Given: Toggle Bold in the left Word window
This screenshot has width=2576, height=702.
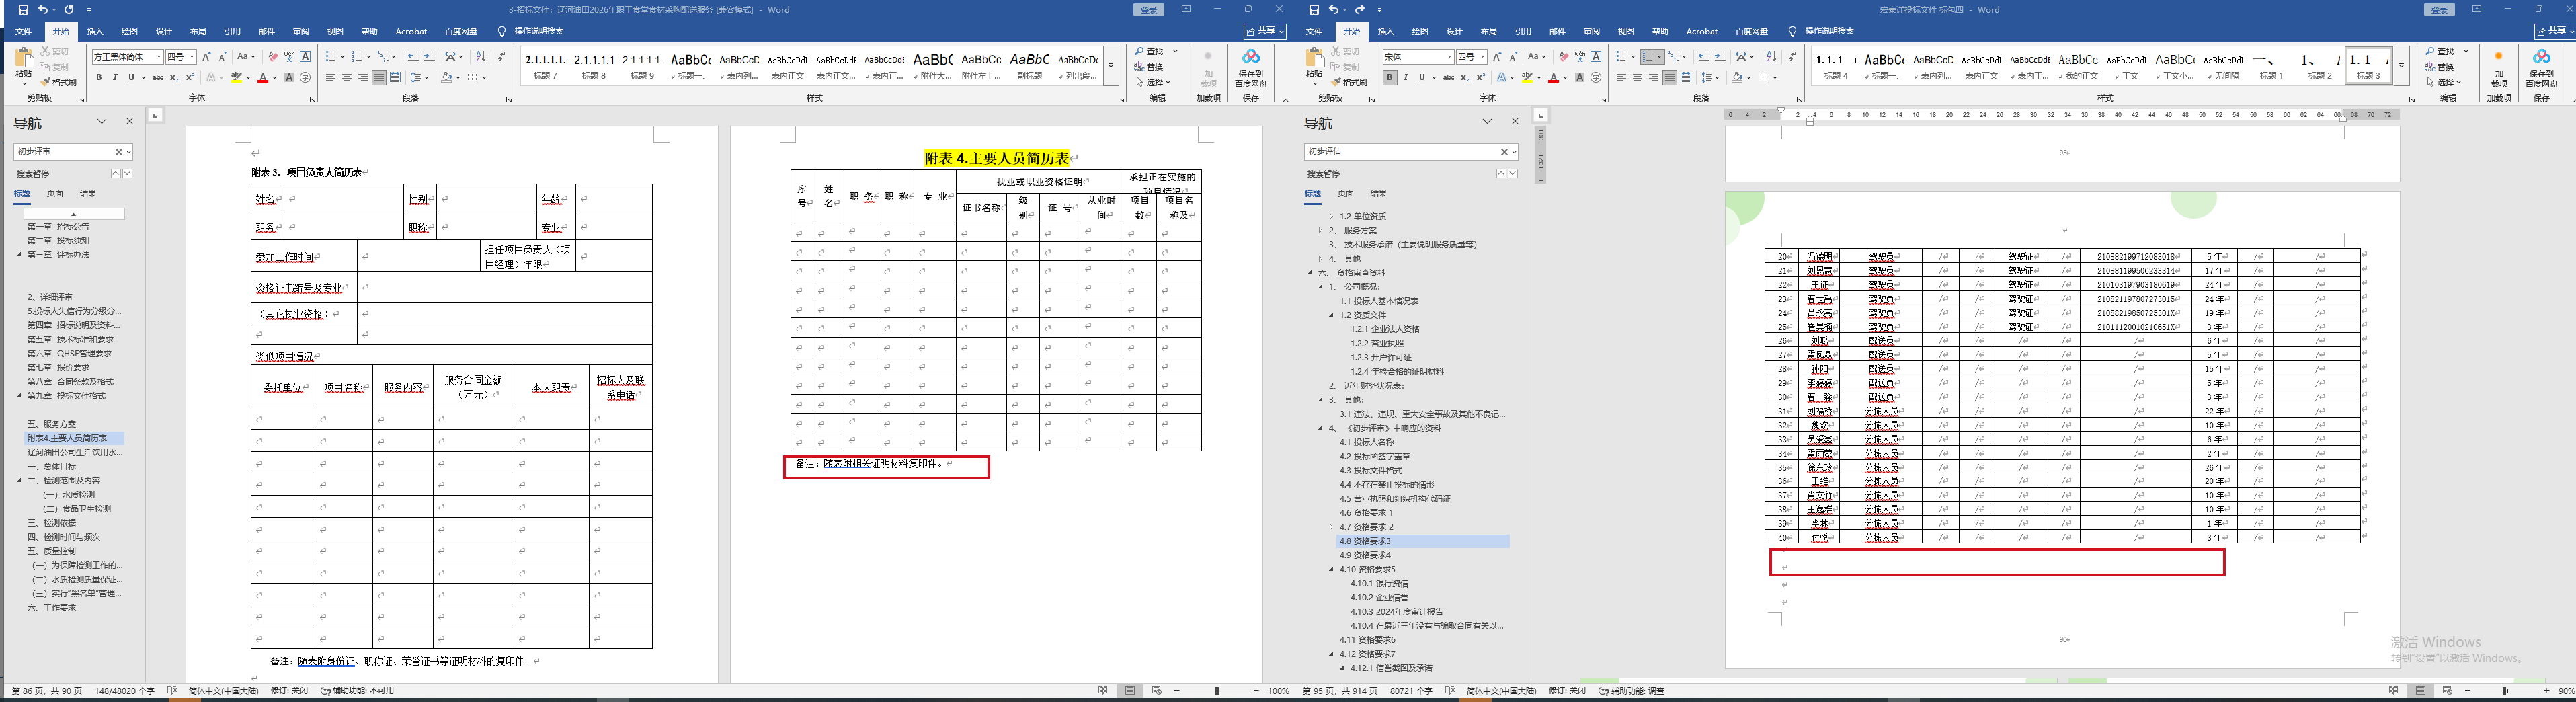Looking at the screenshot, I should click(99, 77).
